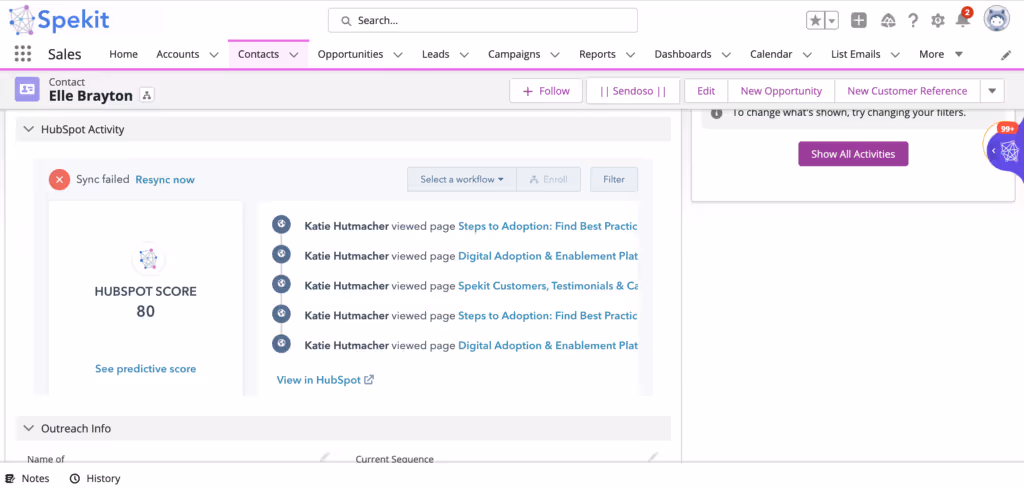Click the global actions plus icon
Viewport: 1024px width, 489px height.
[x=859, y=20]
